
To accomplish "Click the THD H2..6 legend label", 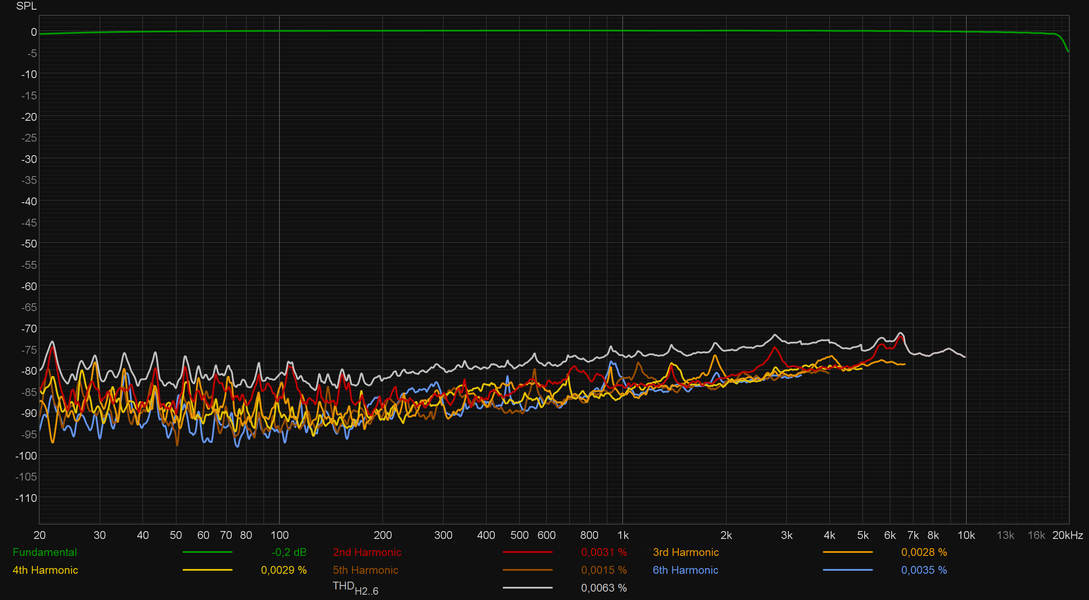I will tap(354, 589).
